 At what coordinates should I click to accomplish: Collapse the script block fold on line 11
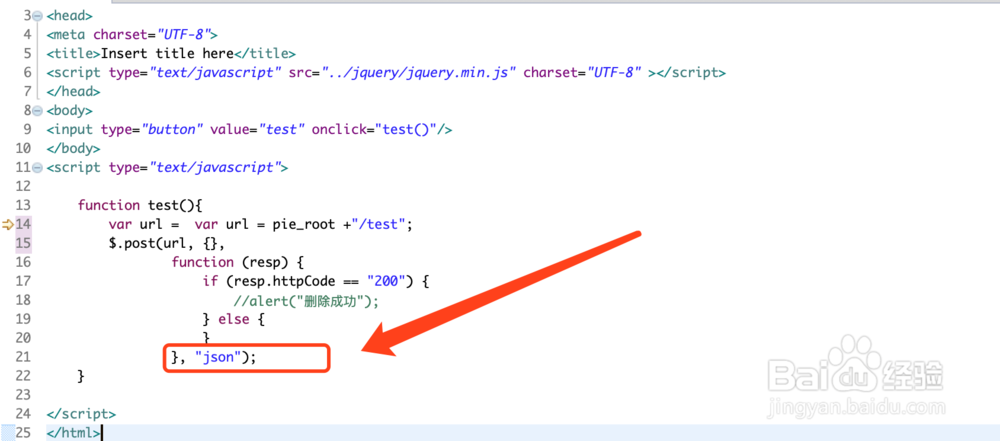[37, 168]
